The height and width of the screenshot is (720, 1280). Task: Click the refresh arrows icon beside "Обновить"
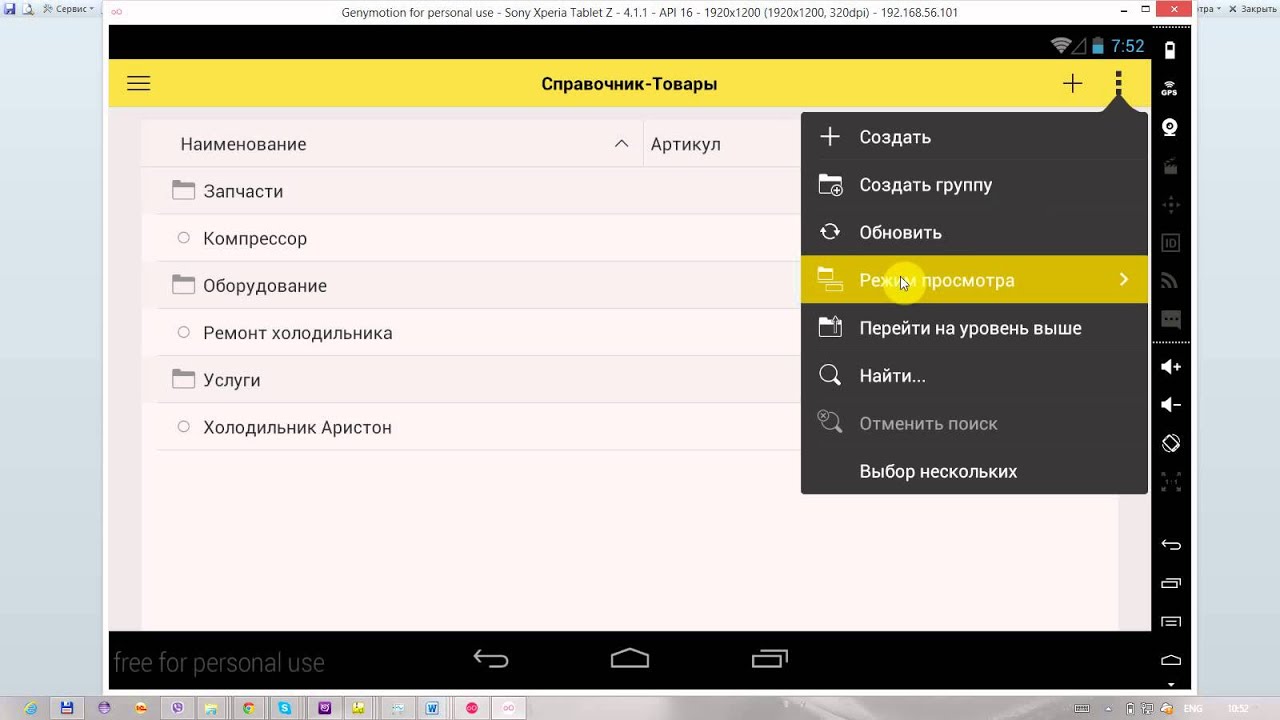point(830,233)
